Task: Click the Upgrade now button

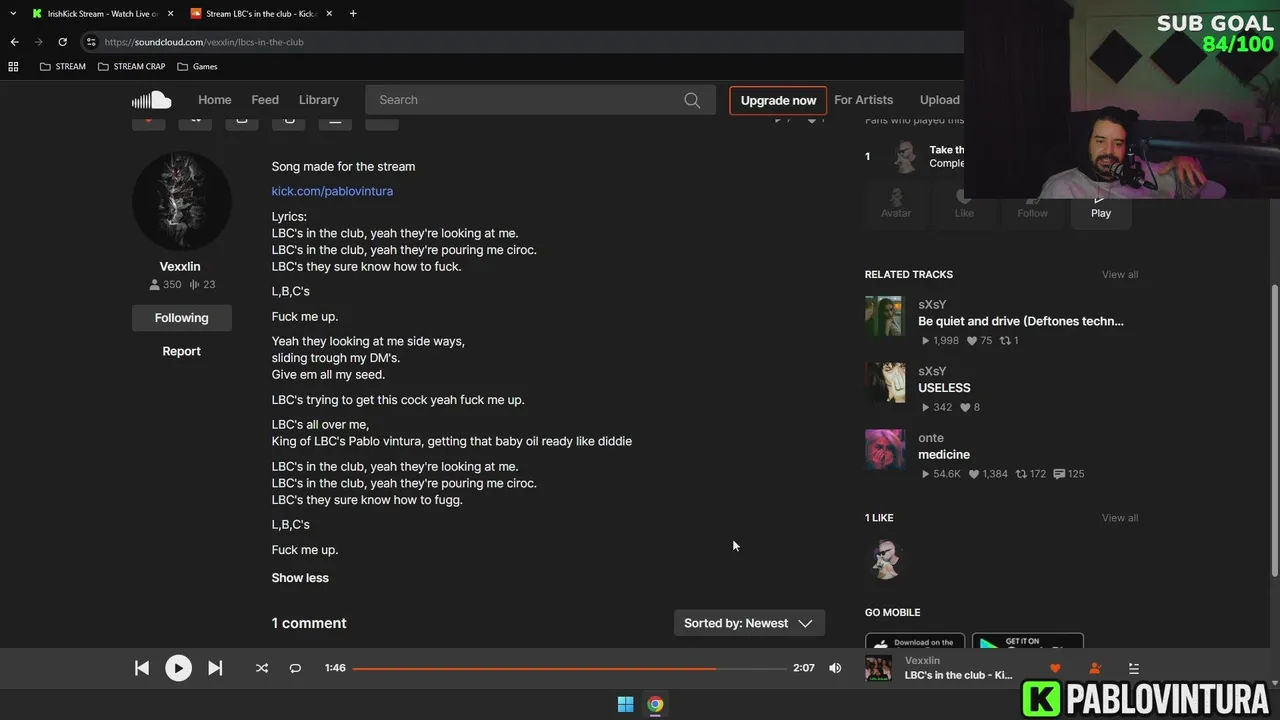Action: 778,100
